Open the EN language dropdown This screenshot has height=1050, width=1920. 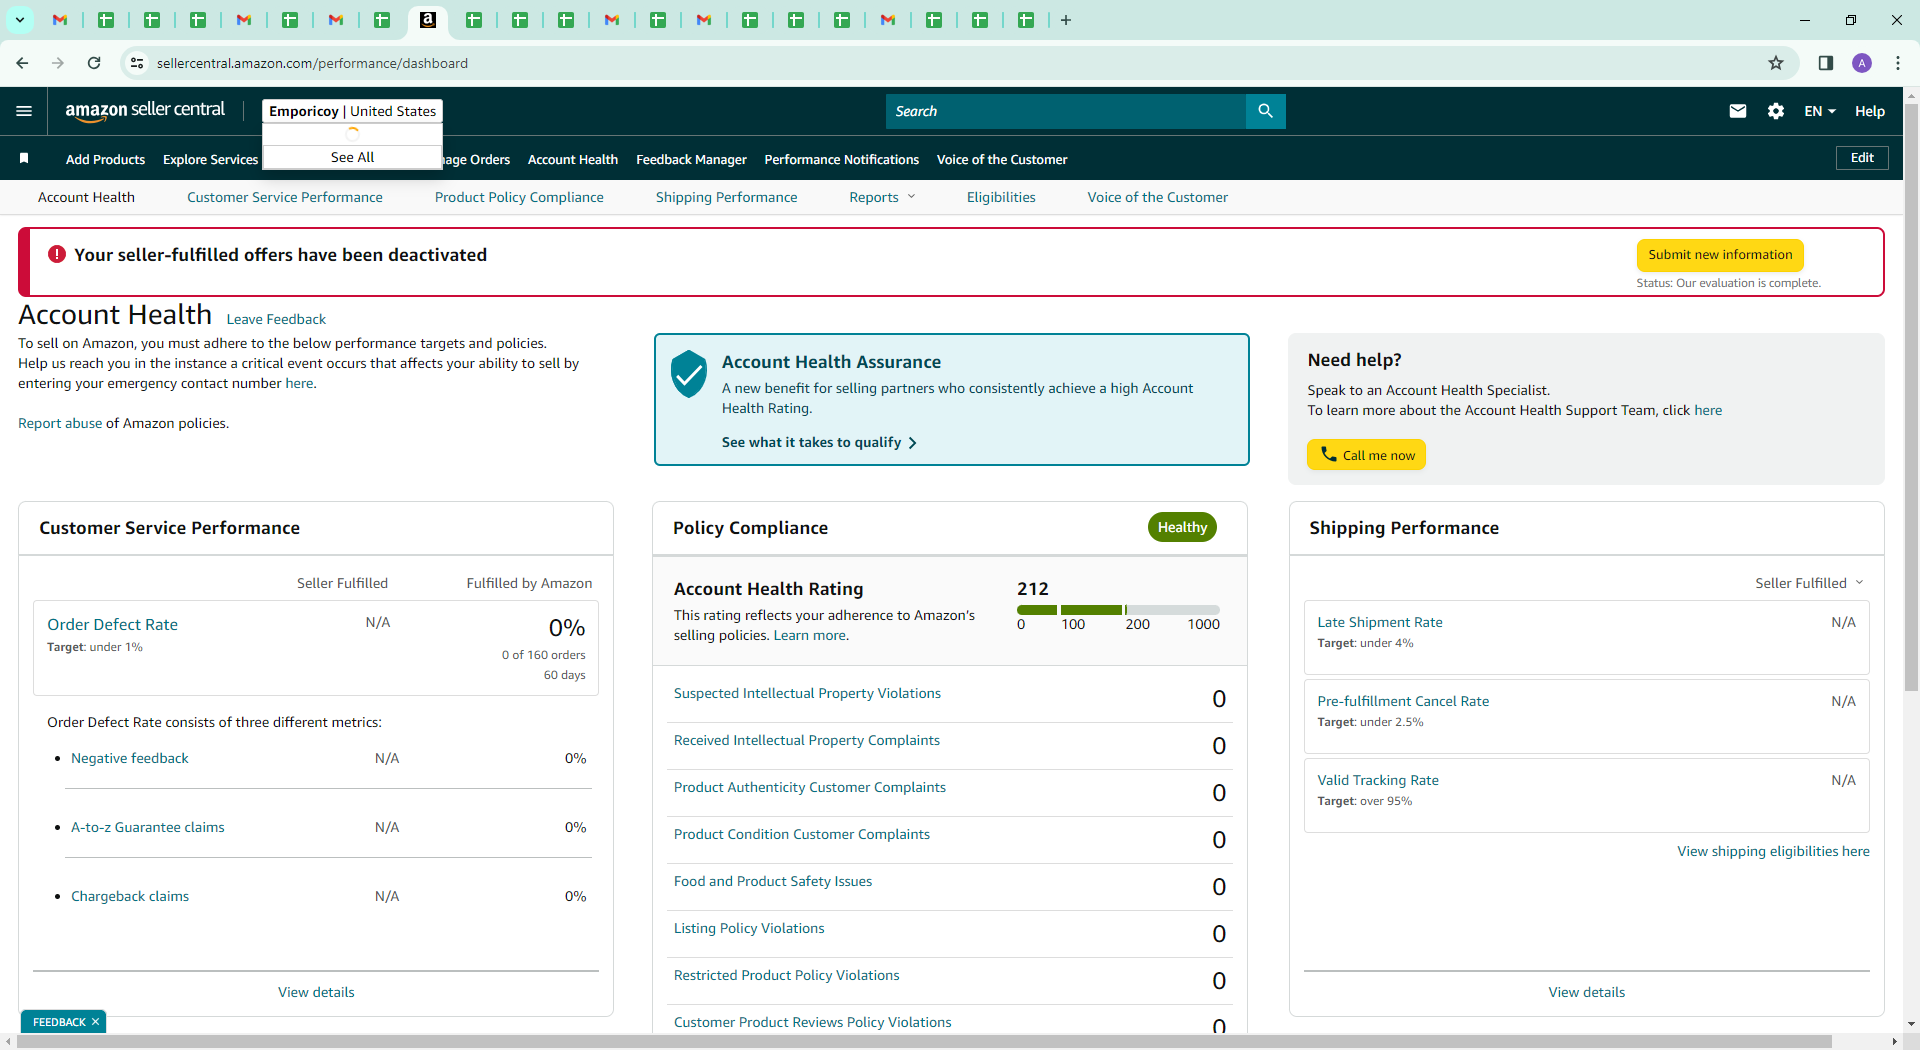[x=1820, y=111]
